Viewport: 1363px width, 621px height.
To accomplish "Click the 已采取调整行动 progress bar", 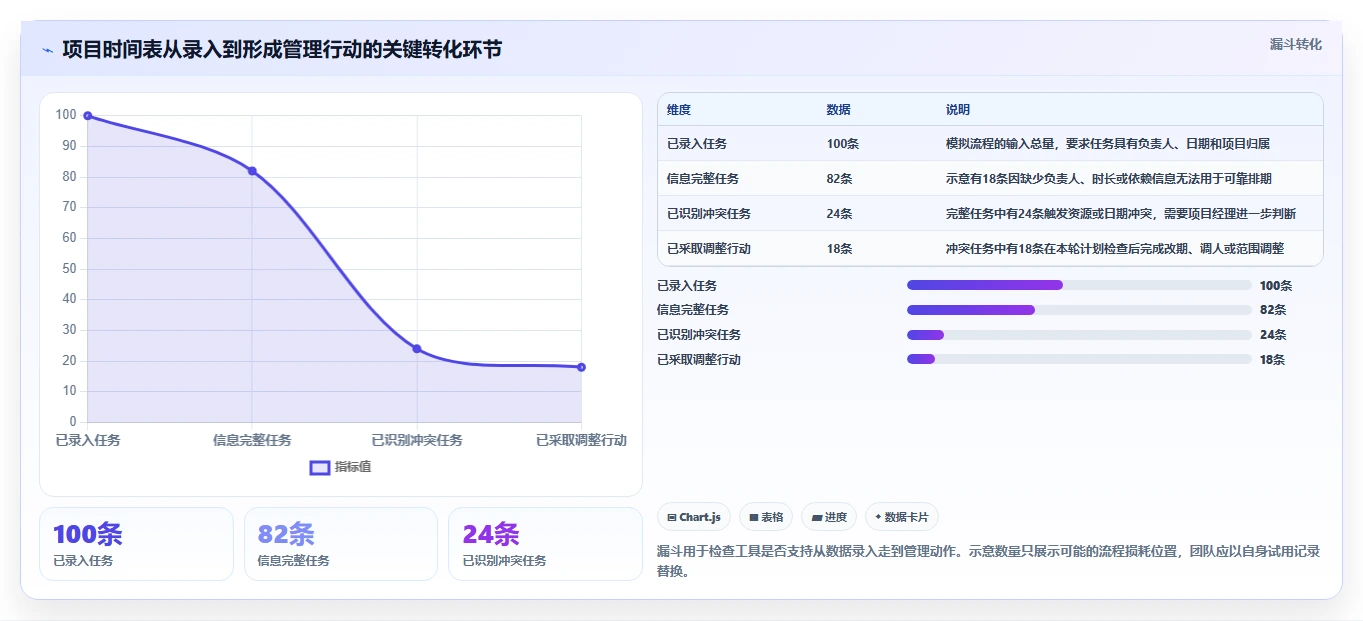I will pos(1079,359).
